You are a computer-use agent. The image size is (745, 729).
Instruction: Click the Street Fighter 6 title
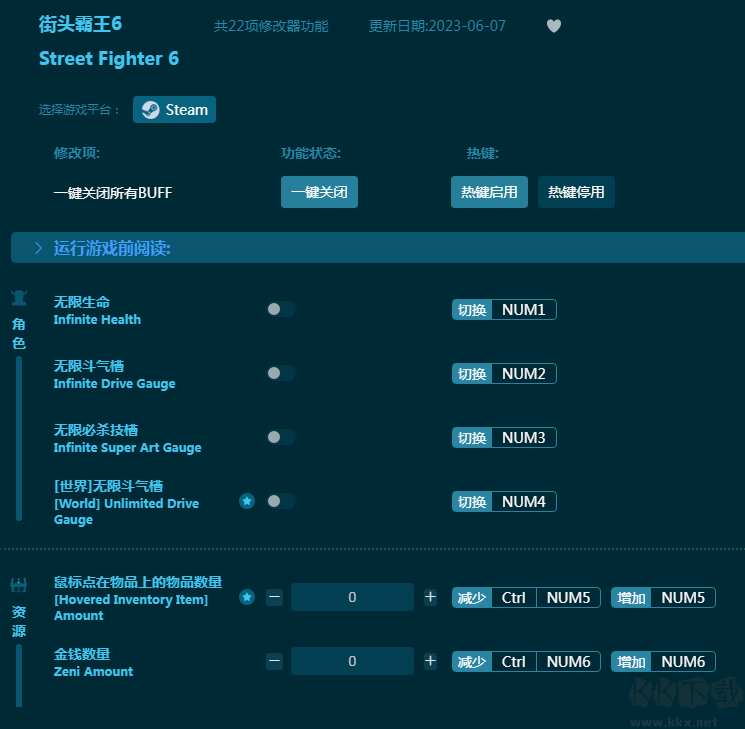pos(109,58)
